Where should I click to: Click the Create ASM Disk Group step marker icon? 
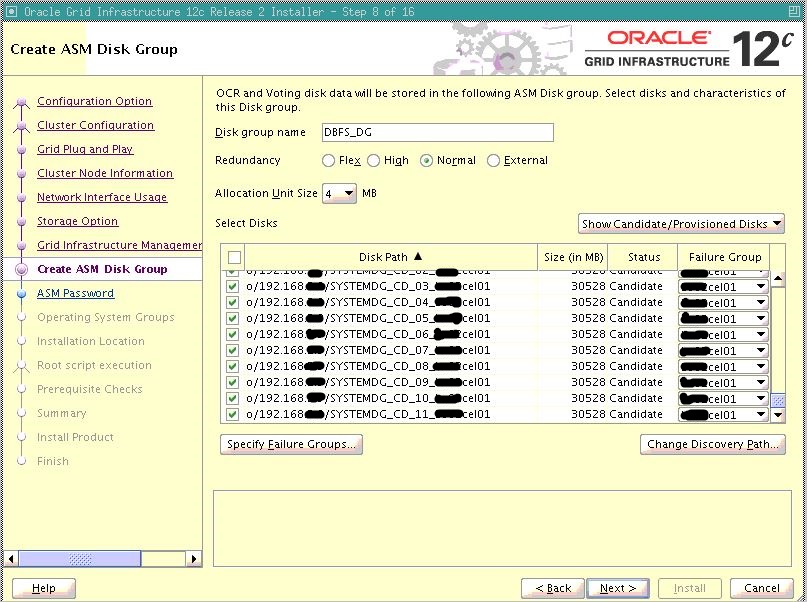click(21, 270)
